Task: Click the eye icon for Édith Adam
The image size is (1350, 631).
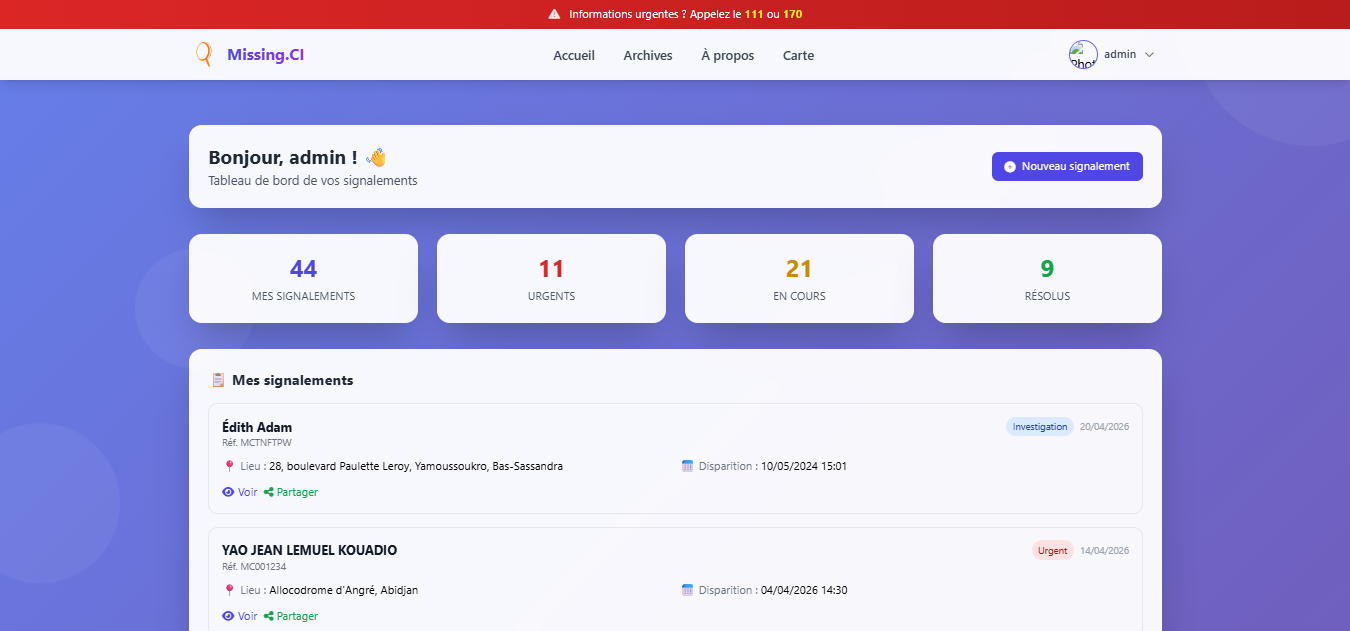Action: pos(228,492)
